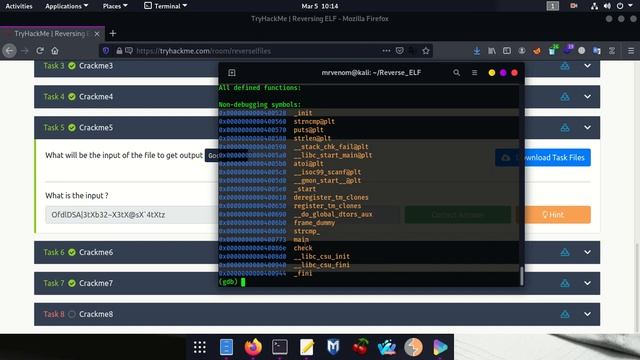
Task: Expand Task 6 Crackme6 chevron
Action: [587, 252]
